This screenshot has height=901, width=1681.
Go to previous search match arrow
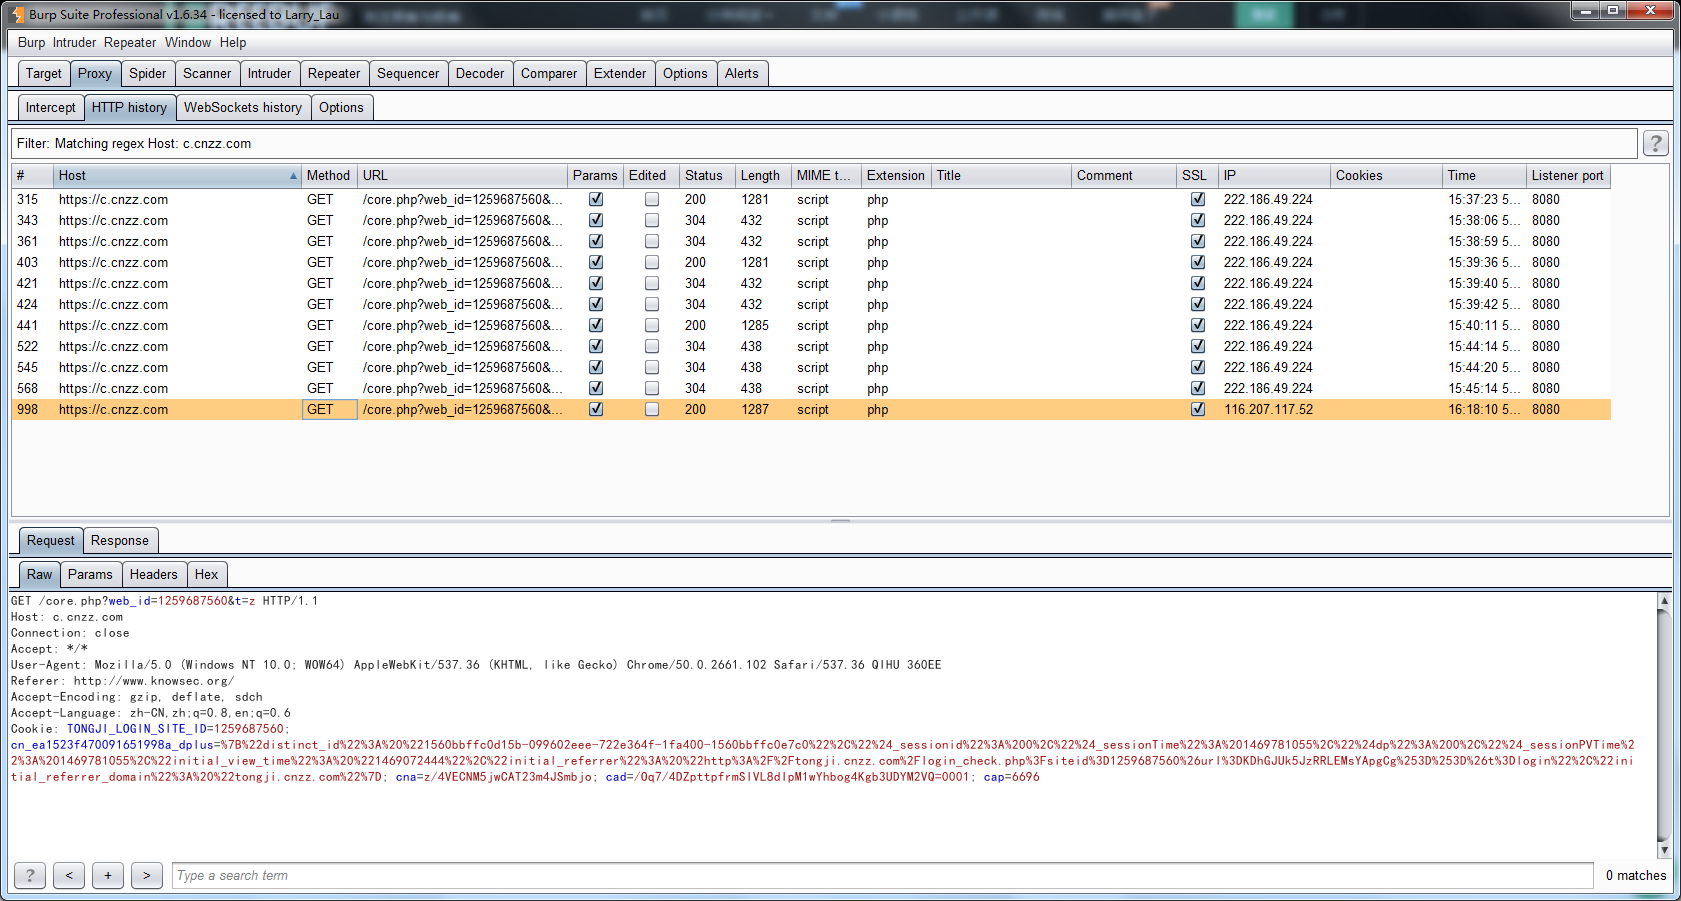click(x=69, y=875)
